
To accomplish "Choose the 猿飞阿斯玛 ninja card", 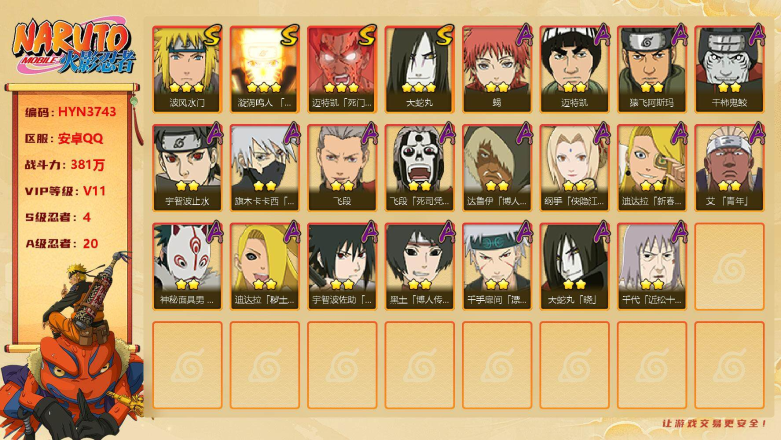I will pos(651,69).
